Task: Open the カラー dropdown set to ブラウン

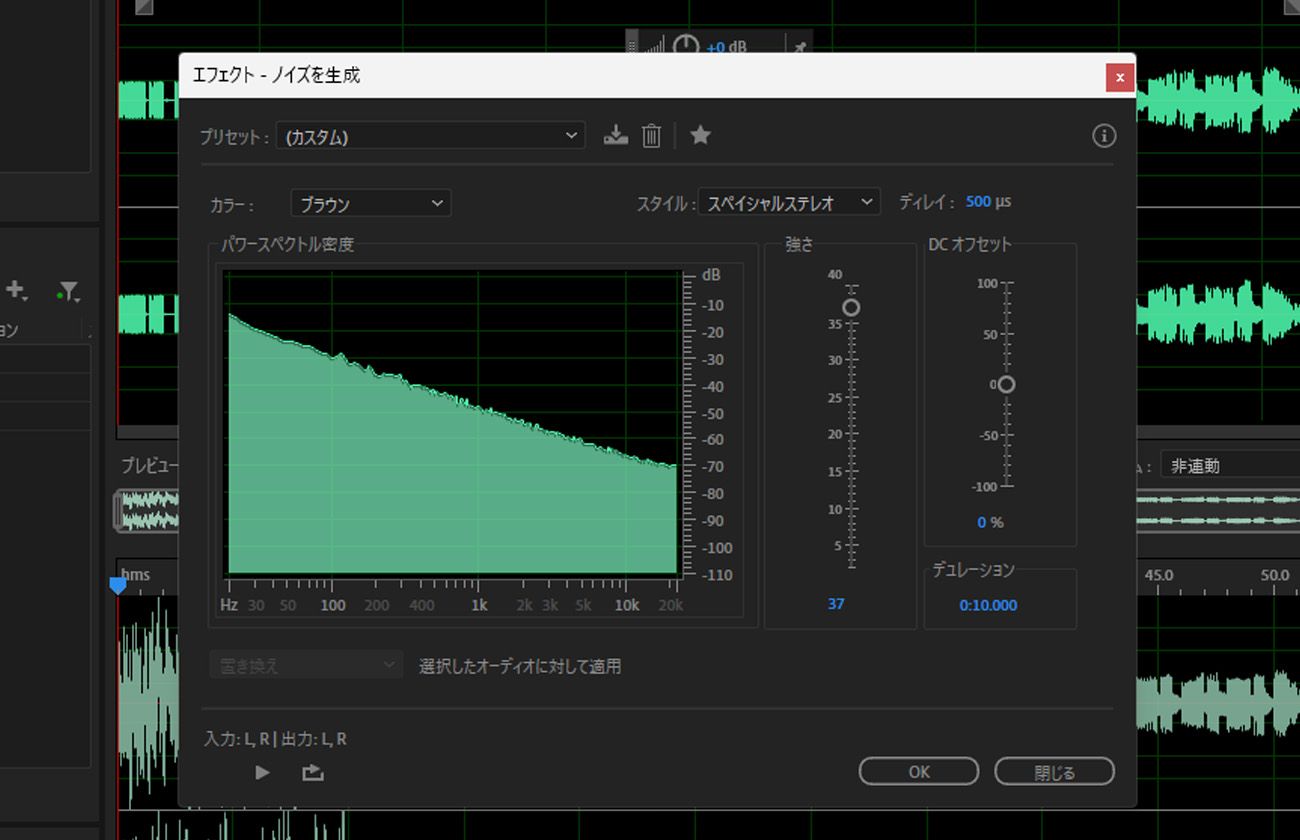Action: 371,203
